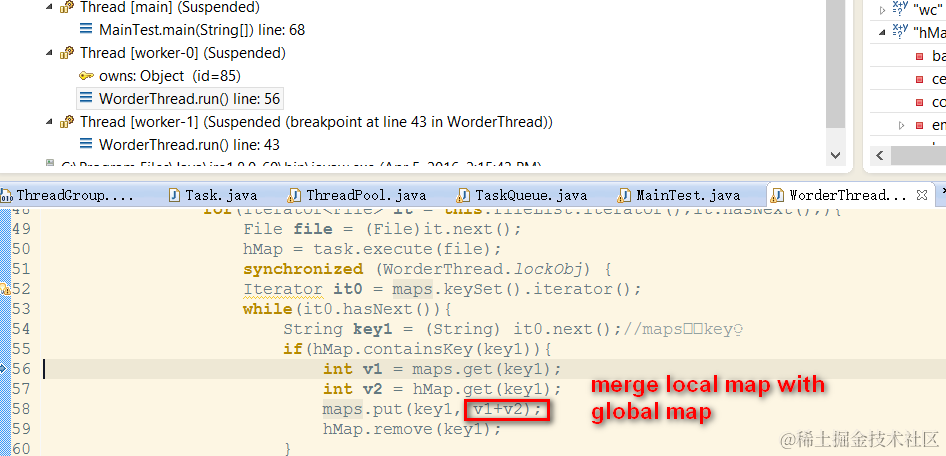
Task: Click the worker-1 thread icon
Action: pos(67,122)
